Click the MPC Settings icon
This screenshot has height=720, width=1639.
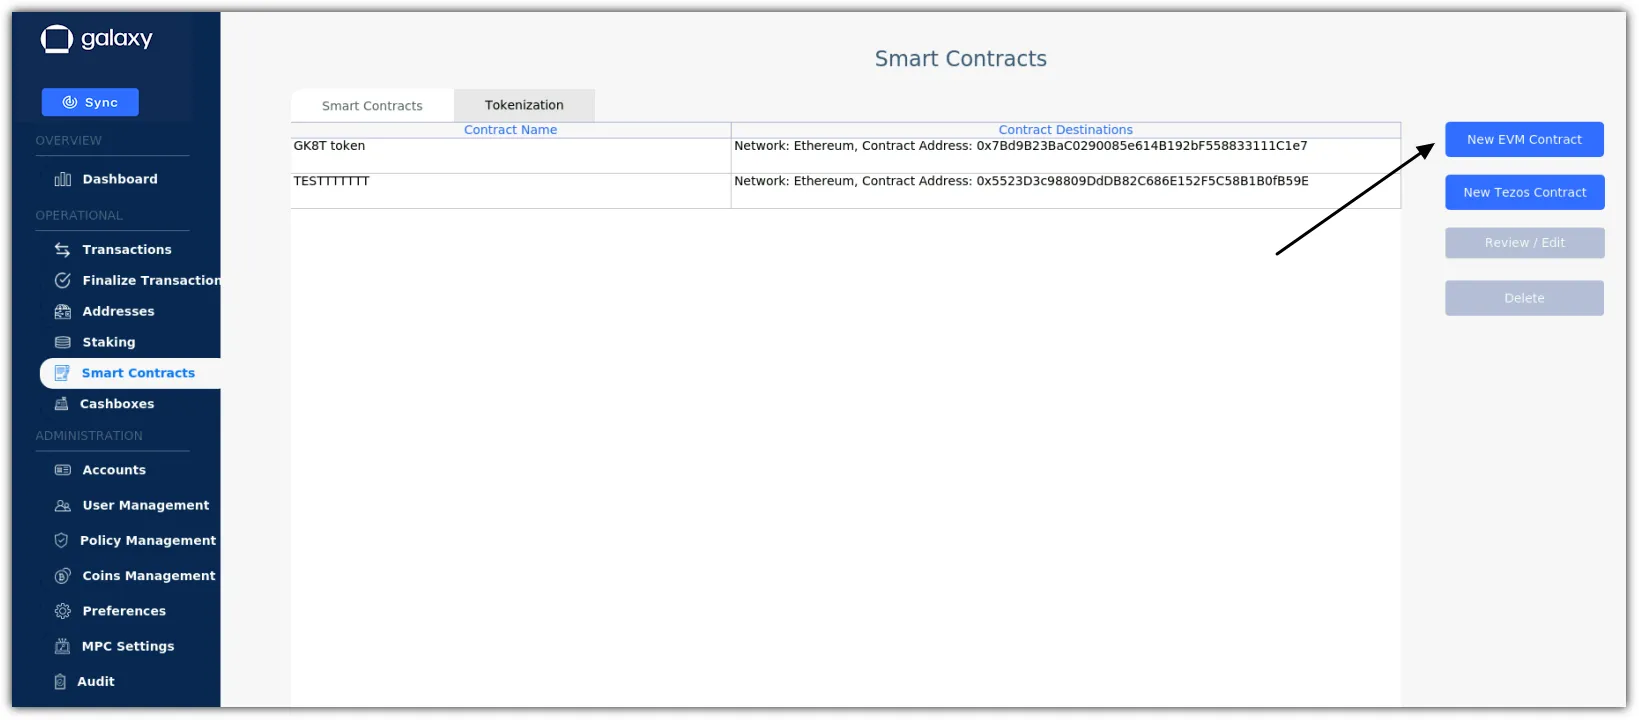(62, 647)
